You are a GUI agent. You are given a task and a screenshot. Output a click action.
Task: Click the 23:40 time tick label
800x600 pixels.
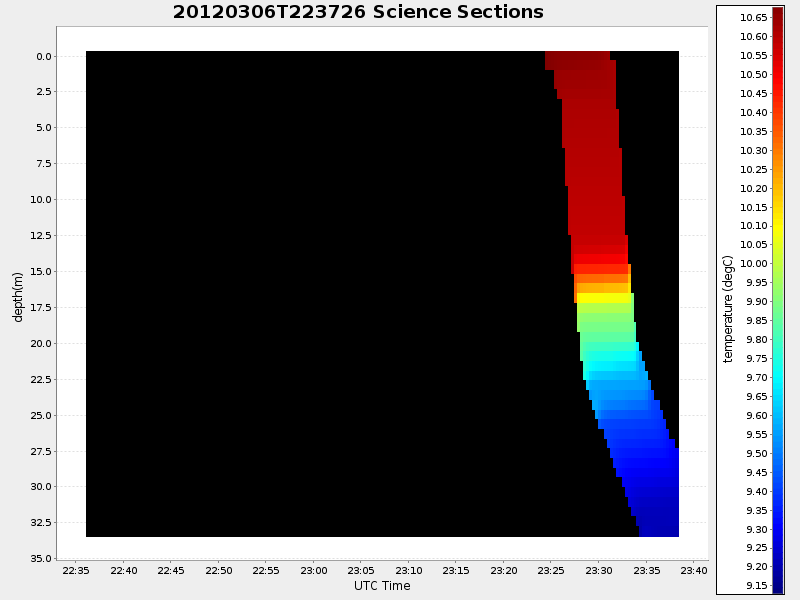tap(694, 570)
